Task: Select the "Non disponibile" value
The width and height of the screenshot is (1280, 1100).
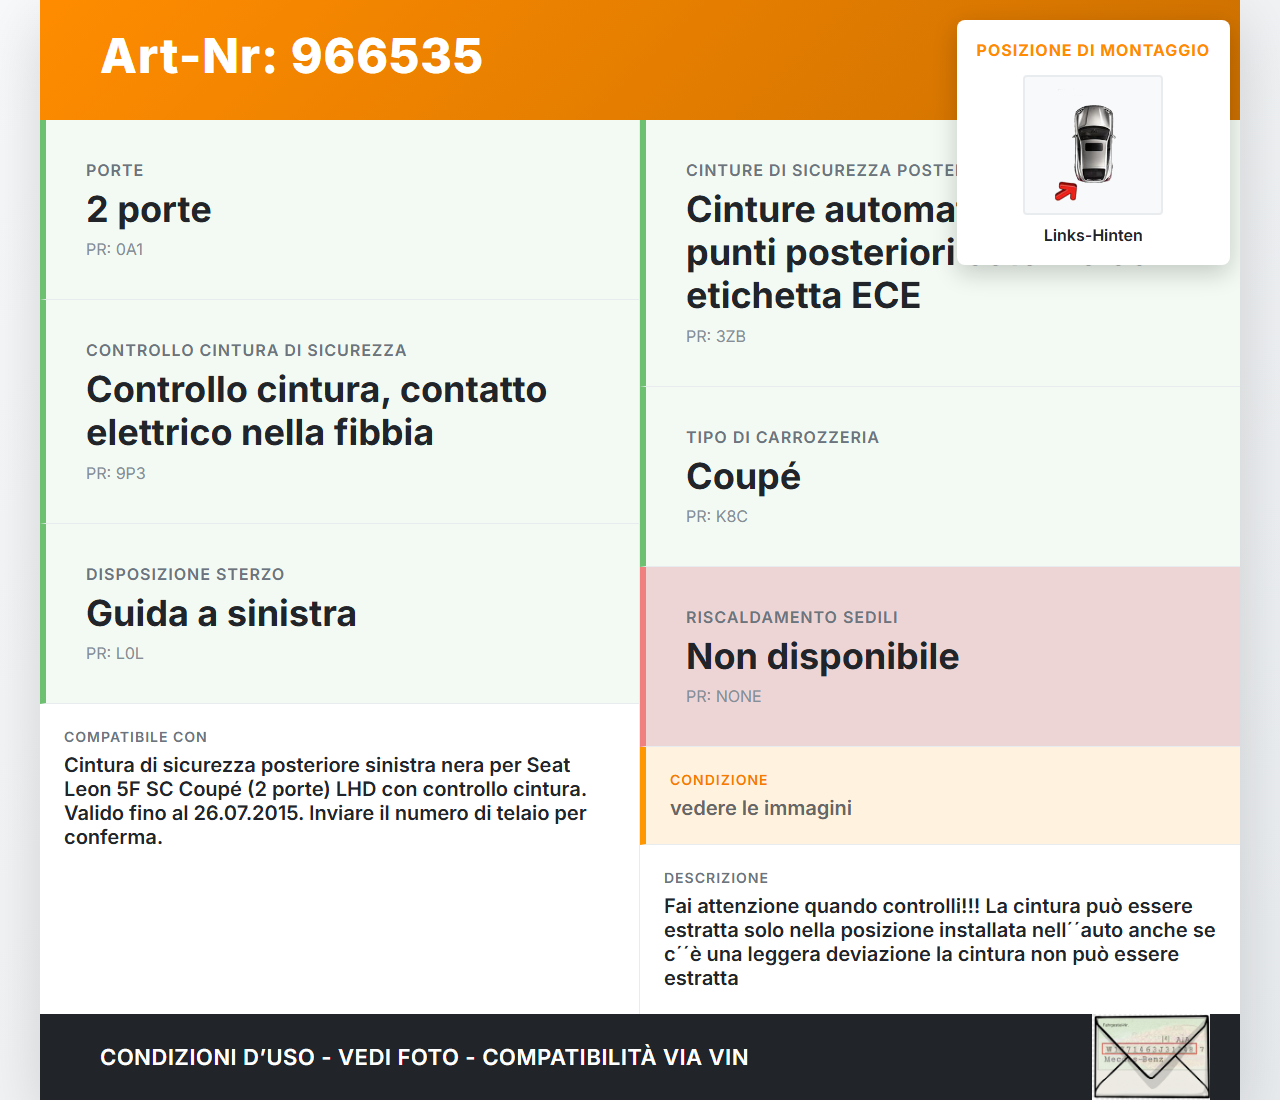Action: coord(822,656)
